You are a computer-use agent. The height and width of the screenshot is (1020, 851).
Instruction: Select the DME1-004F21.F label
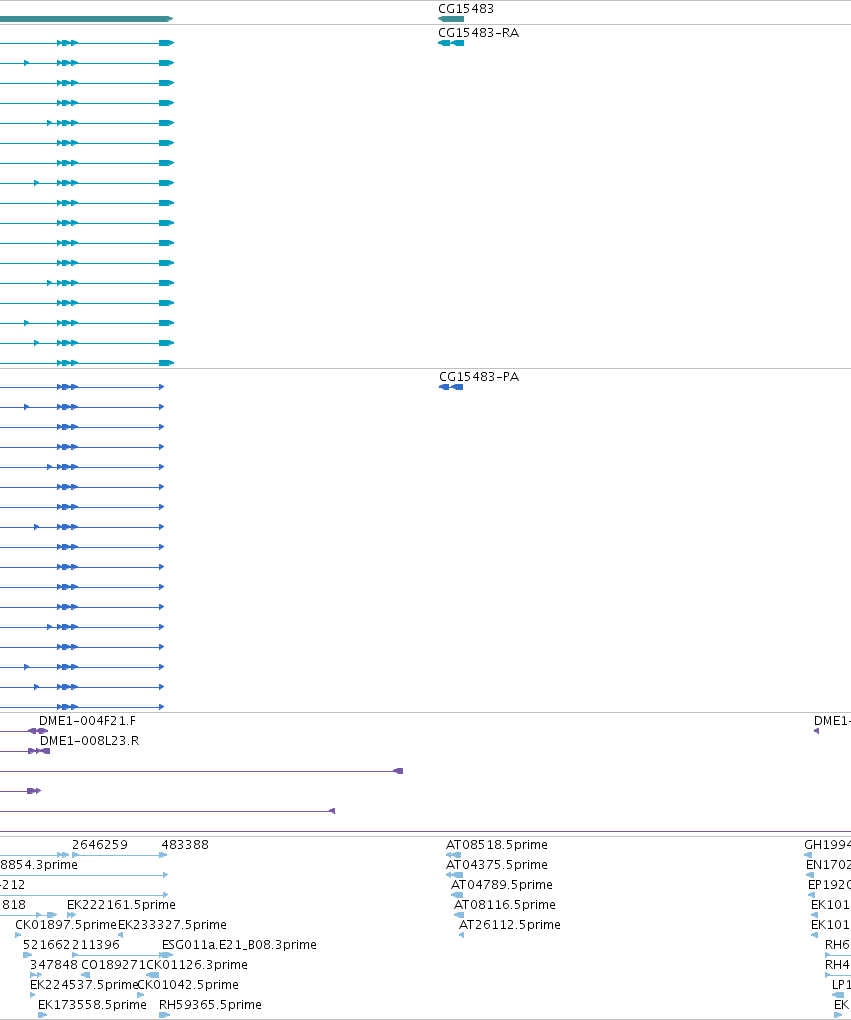[x=88, y=721]
